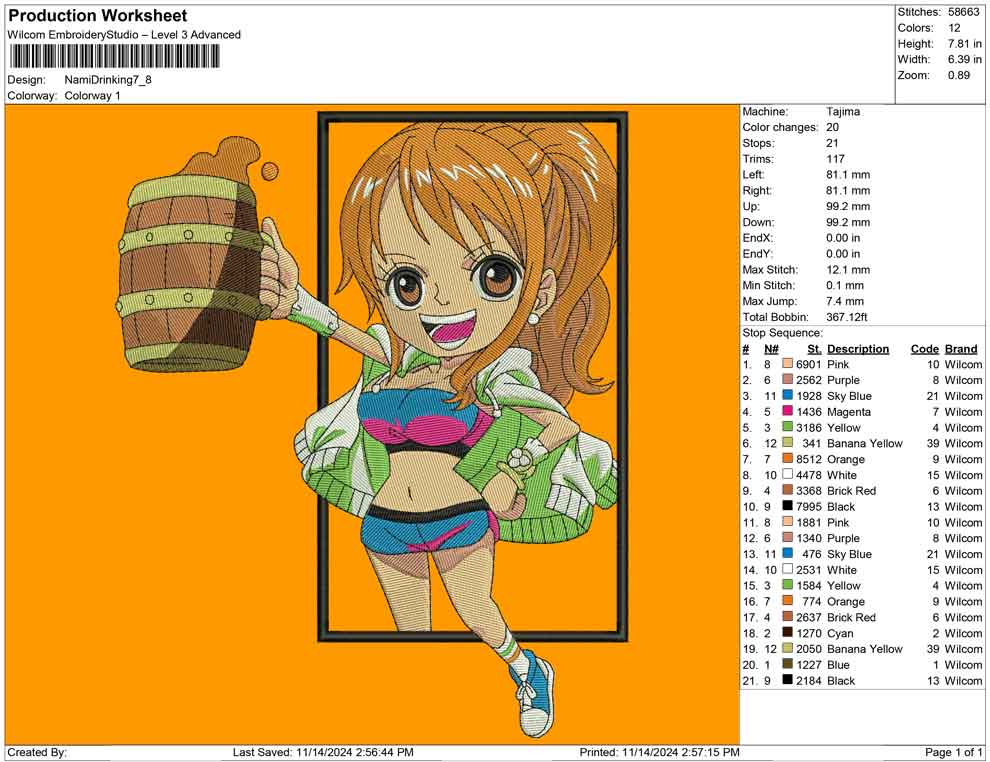The height and width of the screenshot is (762, 990).
Task: Click the Max Jump value 7.4 mm
Action: [x=845, y=301]
